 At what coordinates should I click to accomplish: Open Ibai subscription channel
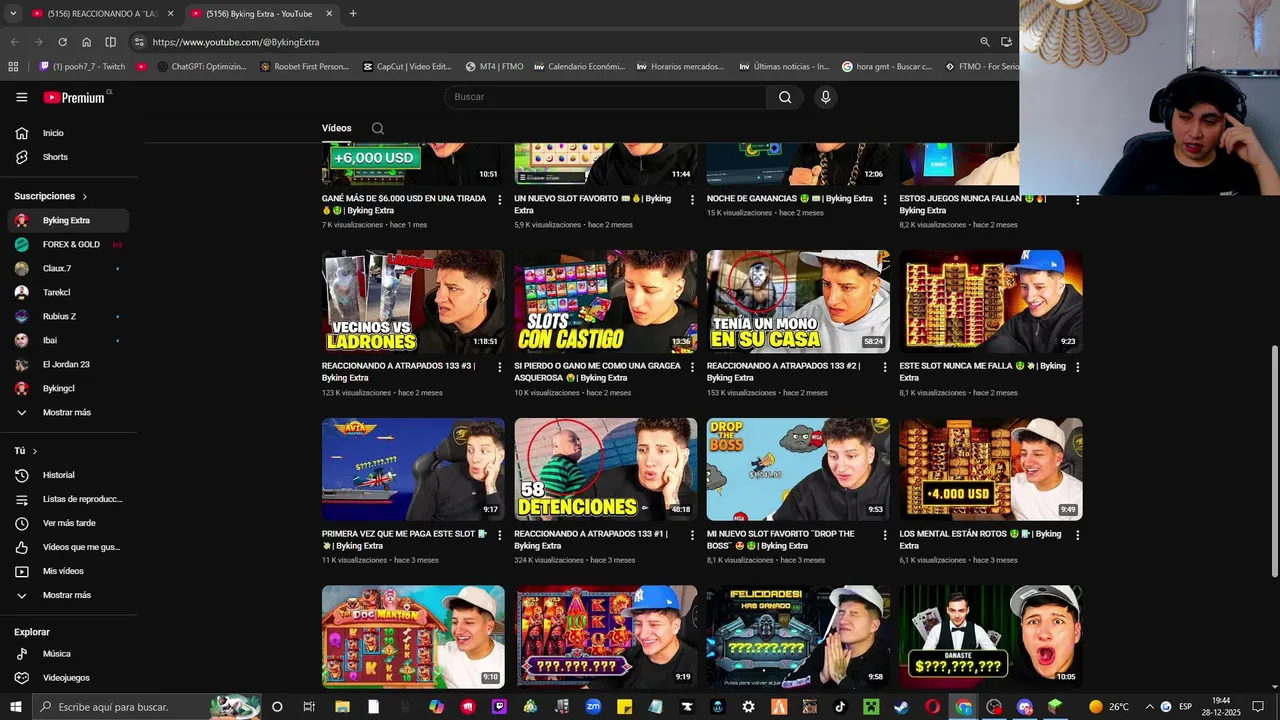[x=68, y=340]
